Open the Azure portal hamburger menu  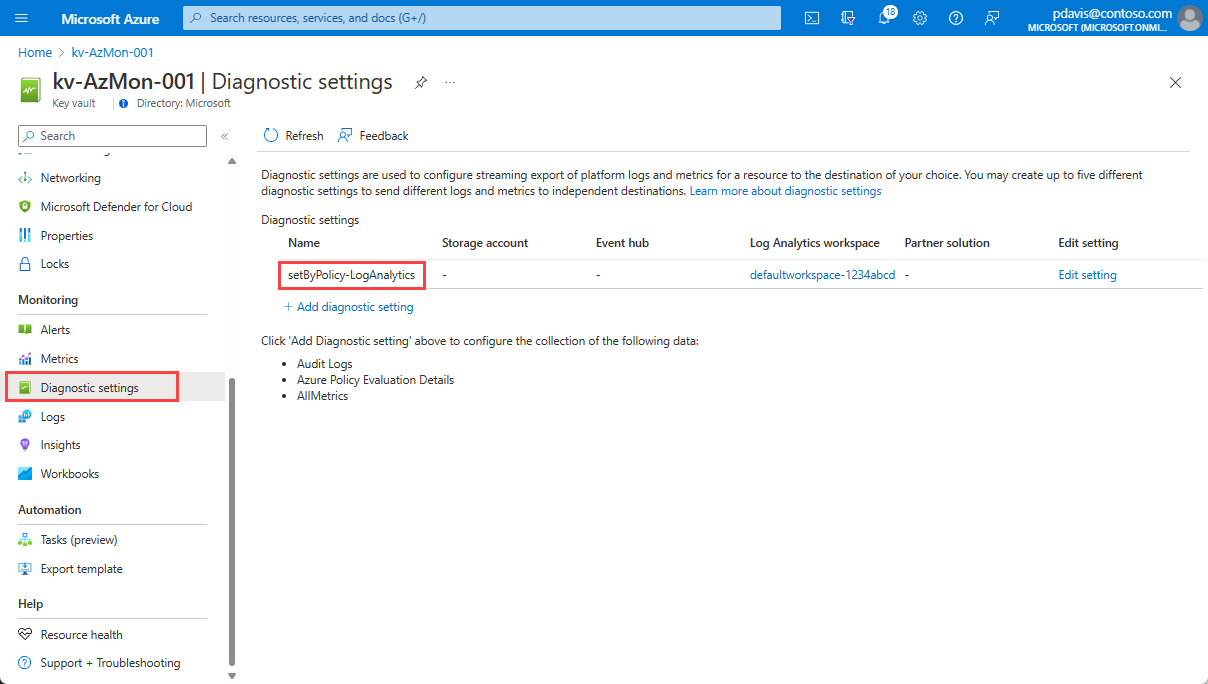(22, 18)
